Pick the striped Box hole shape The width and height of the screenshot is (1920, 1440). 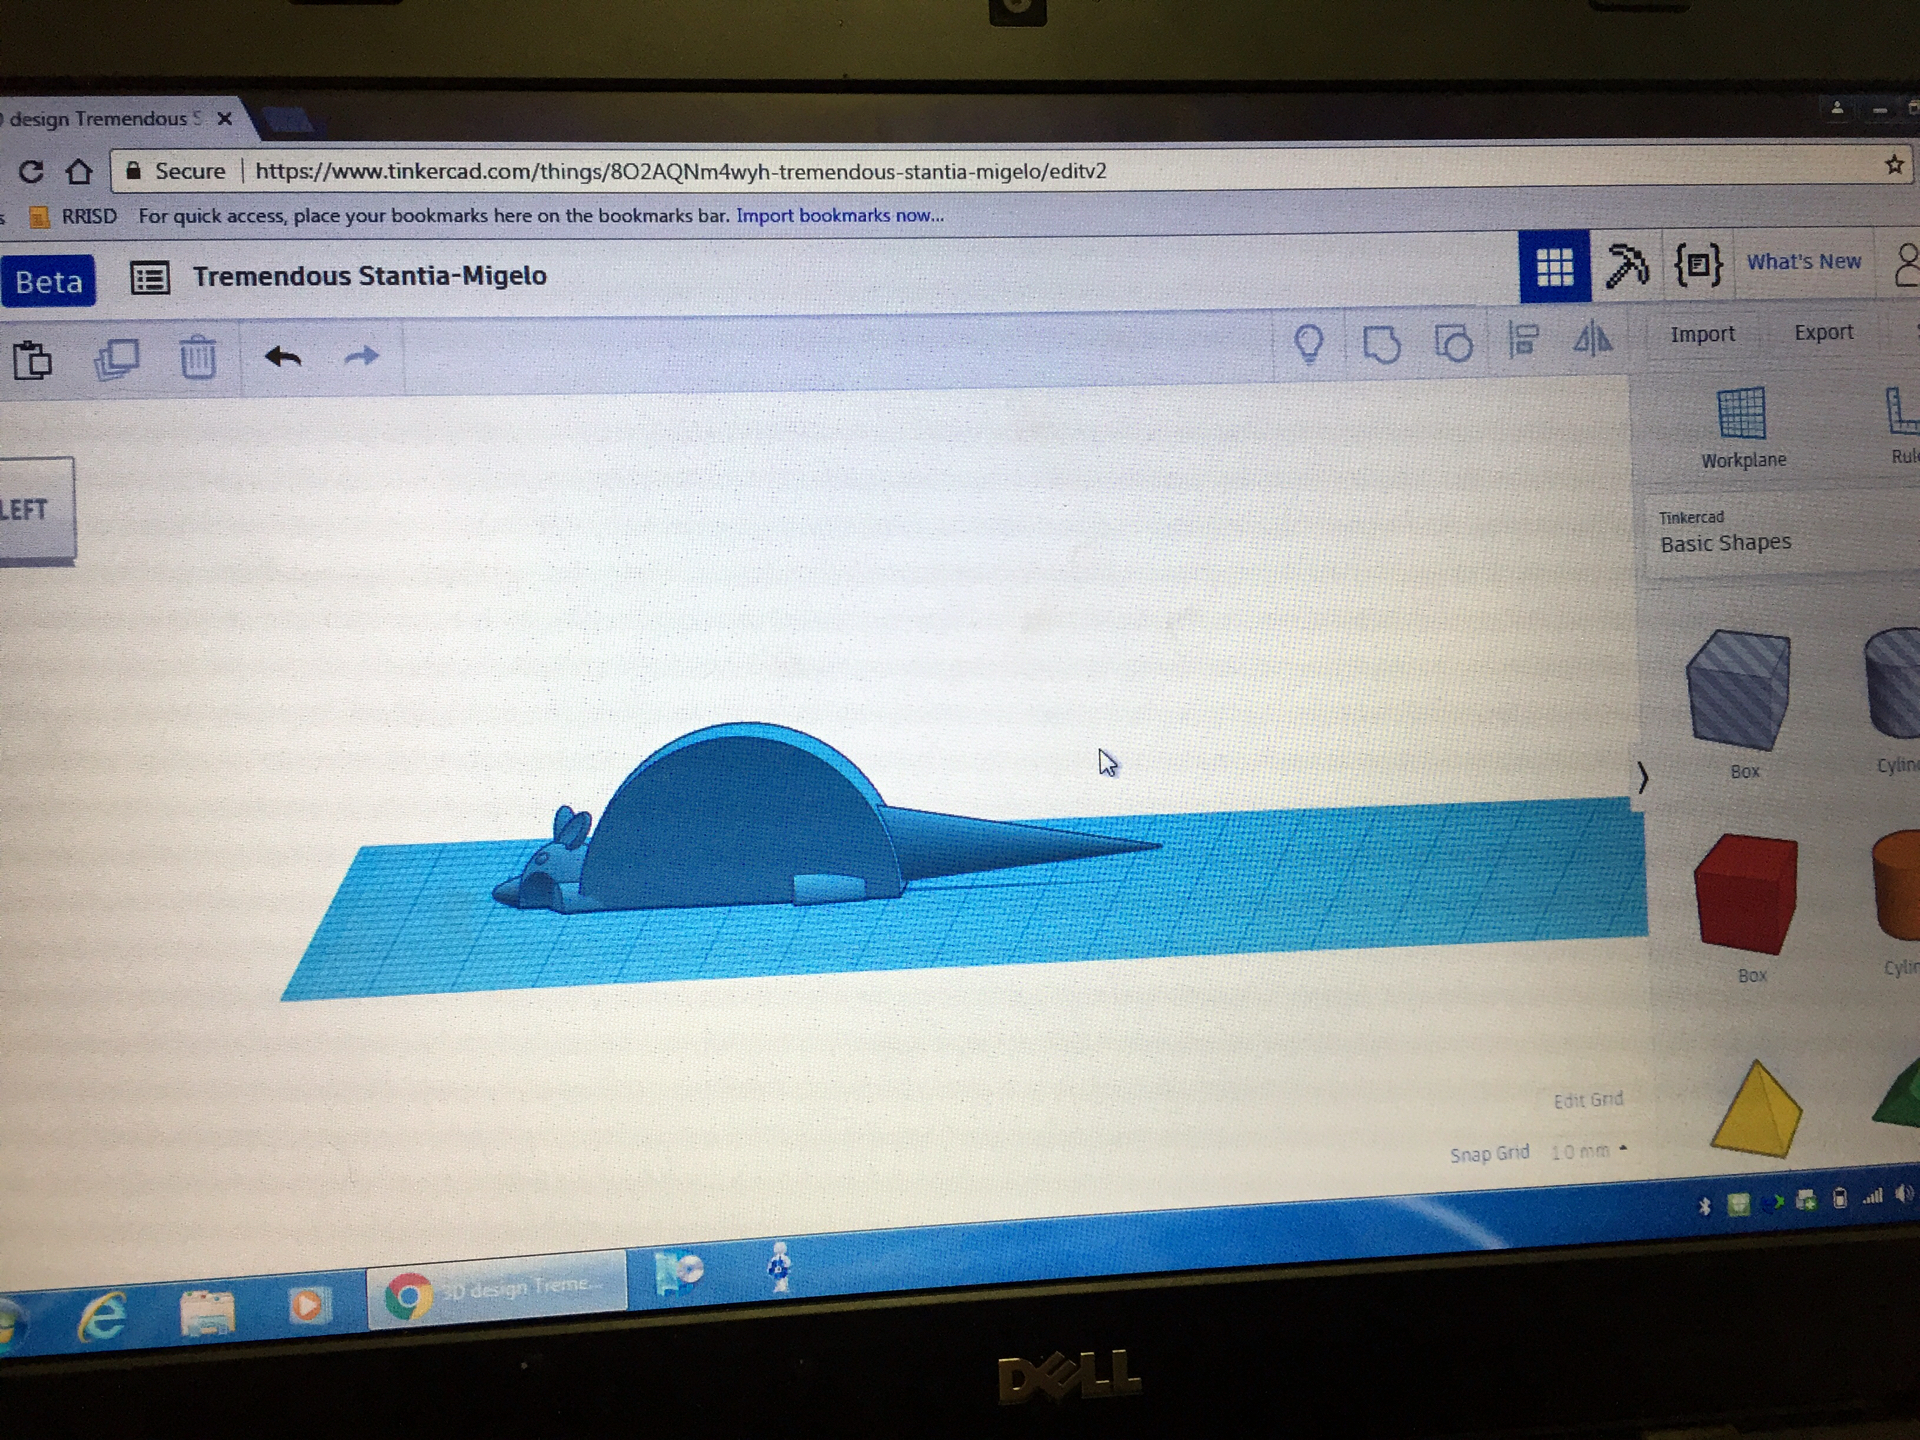click(x=1739, y=690)
